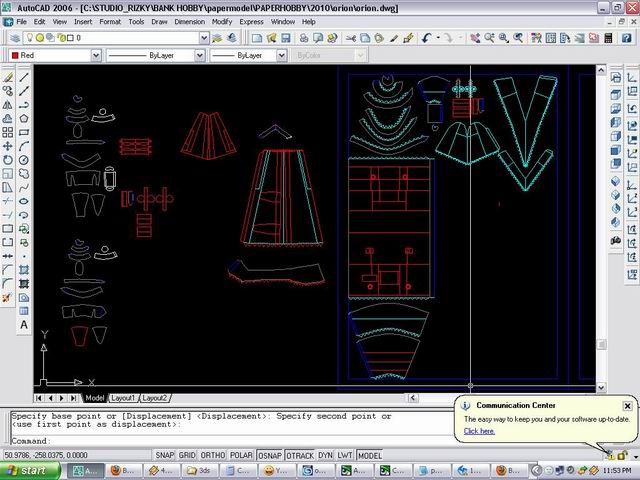This screenshot has height=480, width=640.
Task: Select the Rotate tool
Action: point(8,160)
